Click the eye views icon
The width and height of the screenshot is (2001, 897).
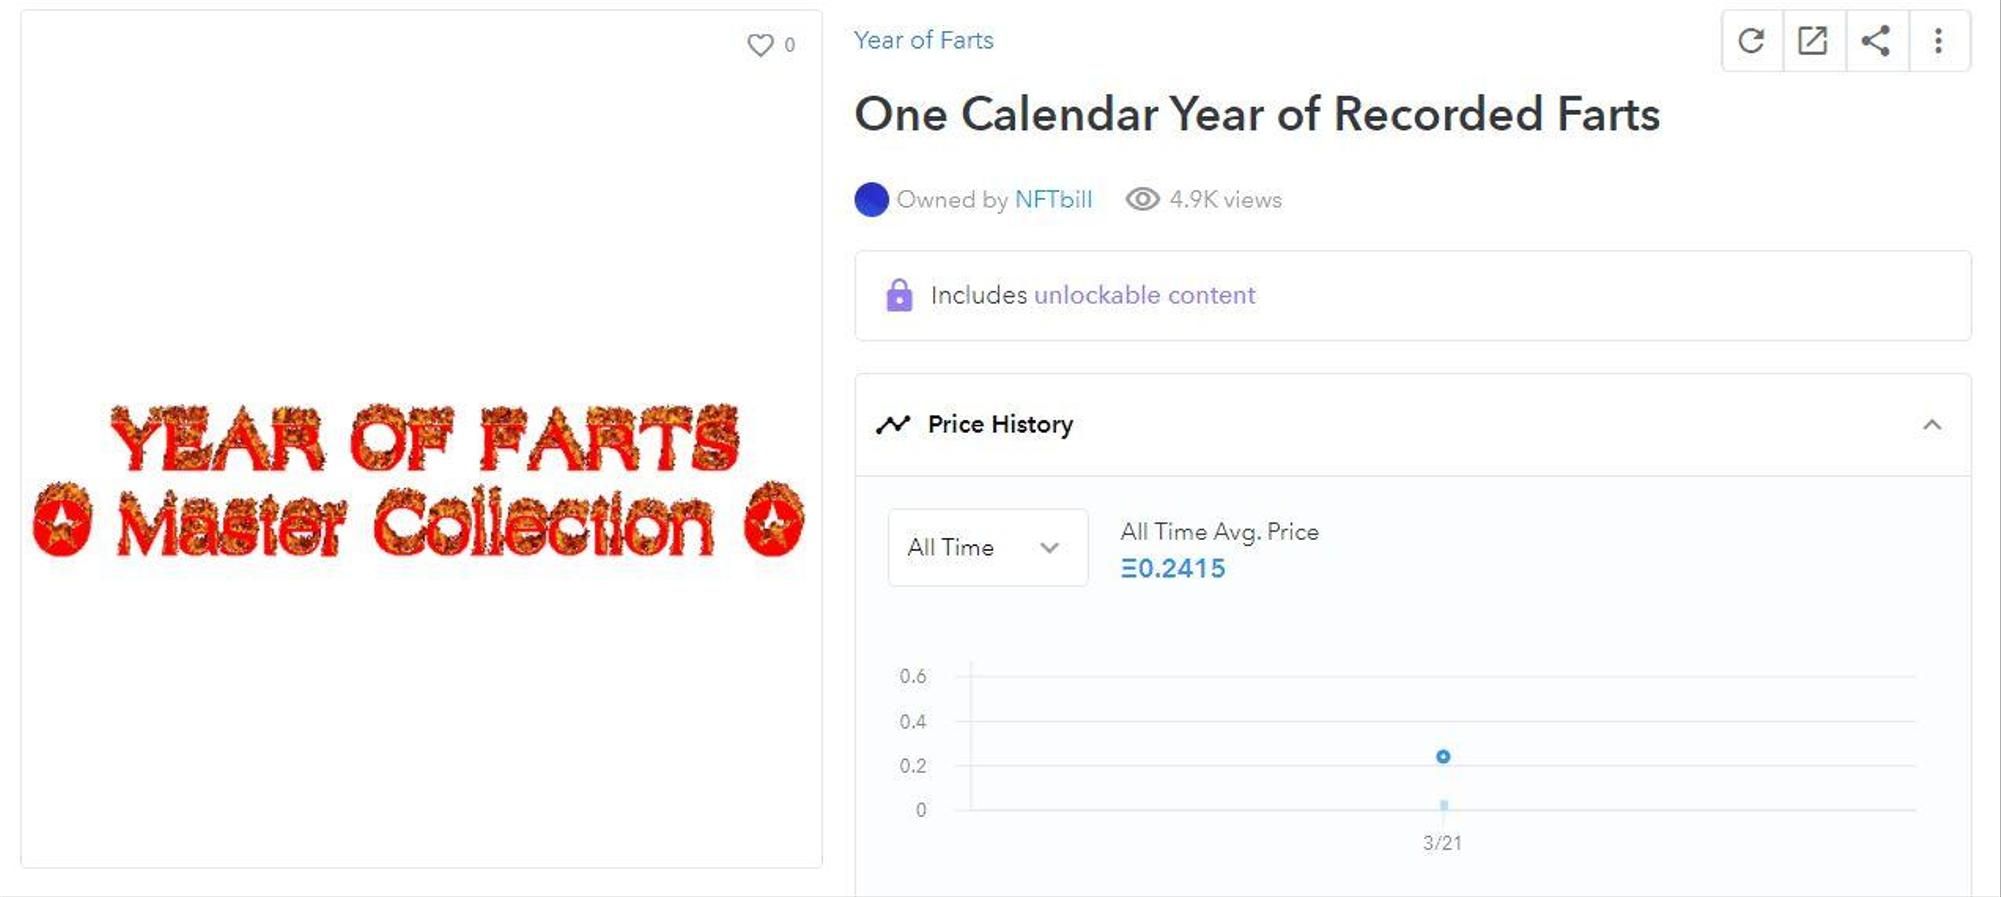click(x=1142, y=200)
